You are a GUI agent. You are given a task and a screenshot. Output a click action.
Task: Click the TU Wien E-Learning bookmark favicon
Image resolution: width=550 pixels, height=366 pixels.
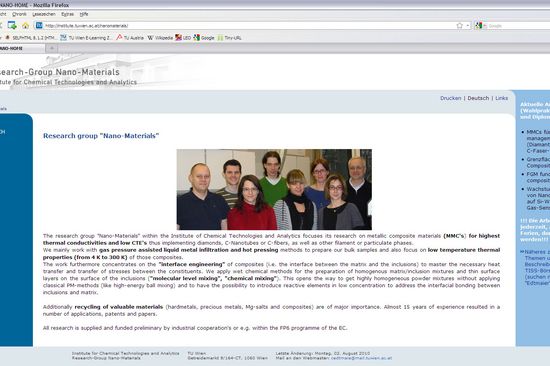(63, 38)
